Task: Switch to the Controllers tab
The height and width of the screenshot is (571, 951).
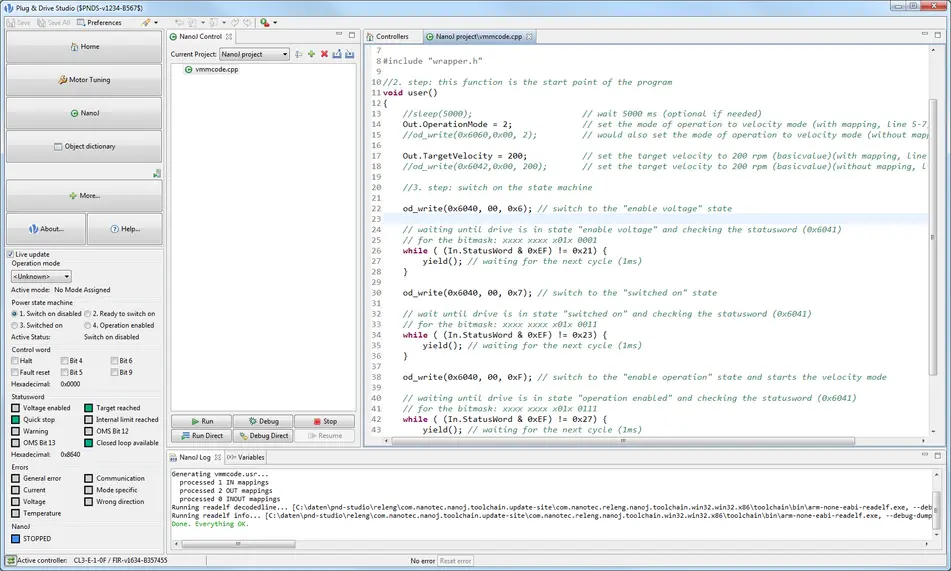Action: pyautogui.click(x=391, y=36)
